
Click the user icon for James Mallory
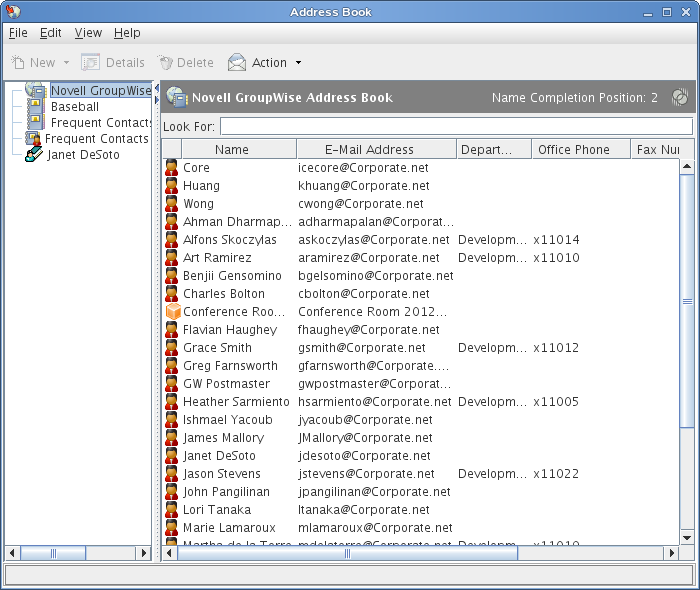171,437
